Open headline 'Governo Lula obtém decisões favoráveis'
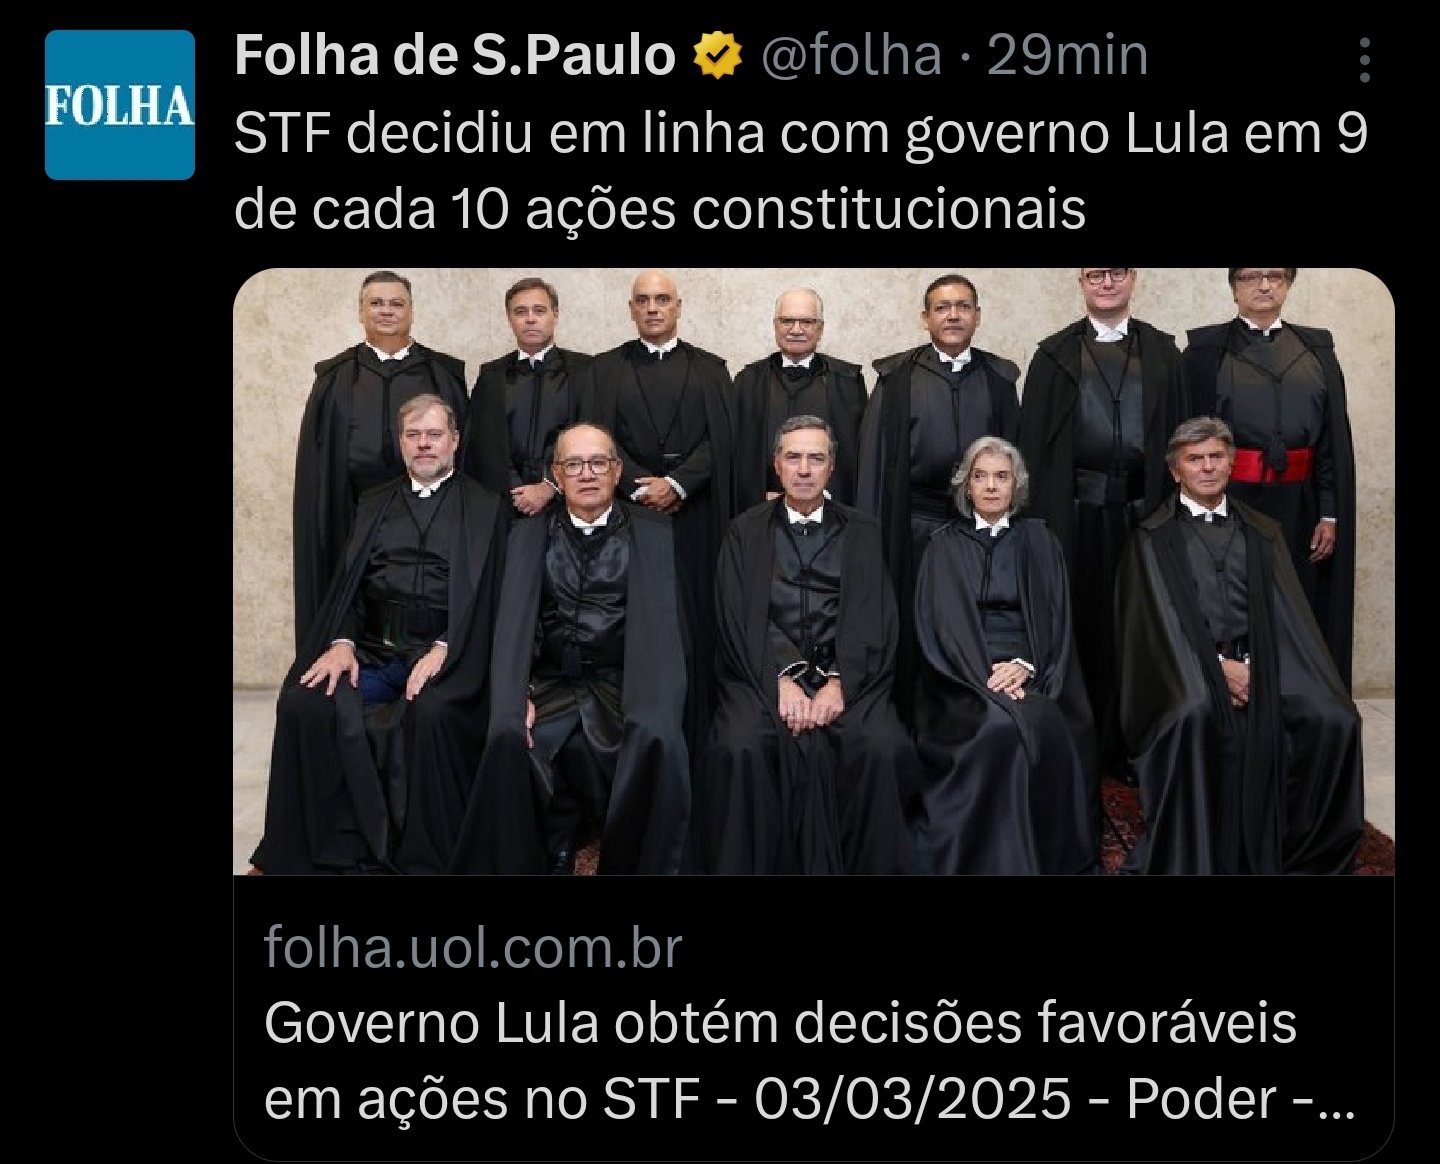This screenshot has height=1164, width=1440. coord(780,1023)
